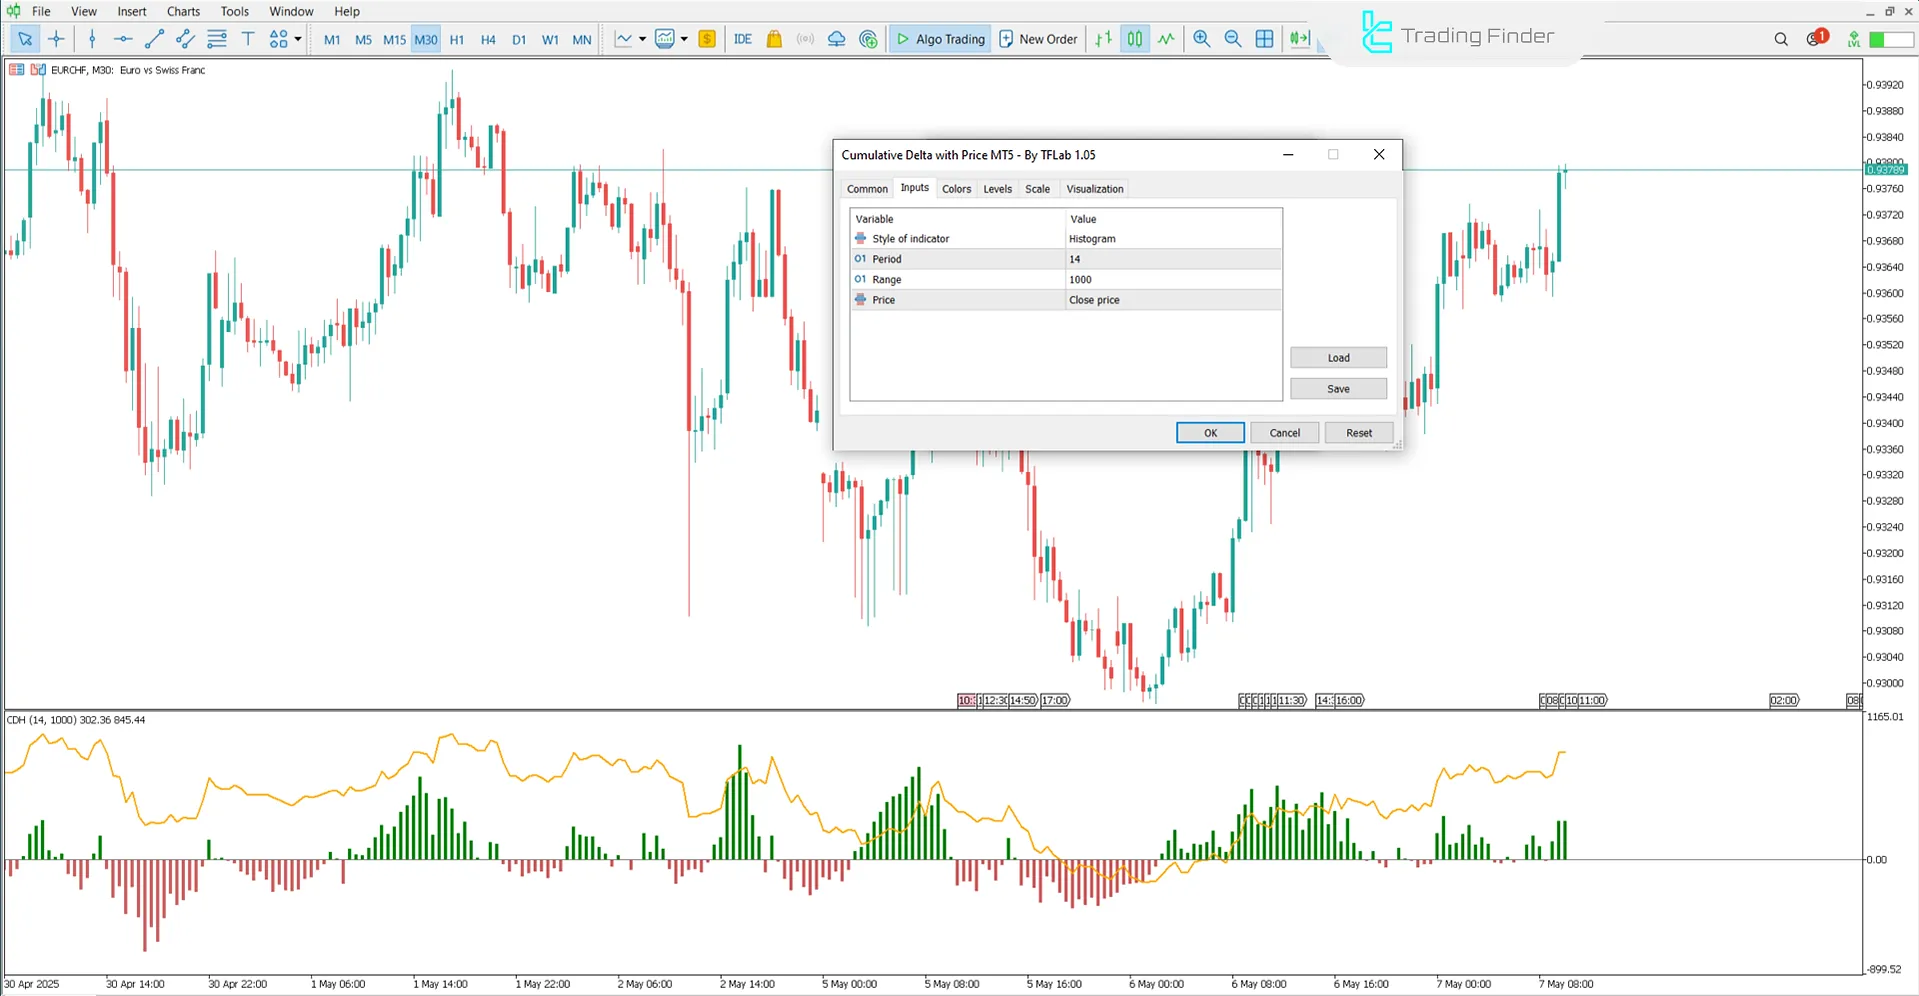Image resolution: width=1919 pixels, height=996 pixels.
Task: Open the line chart type dropdown
Action: 643,39
